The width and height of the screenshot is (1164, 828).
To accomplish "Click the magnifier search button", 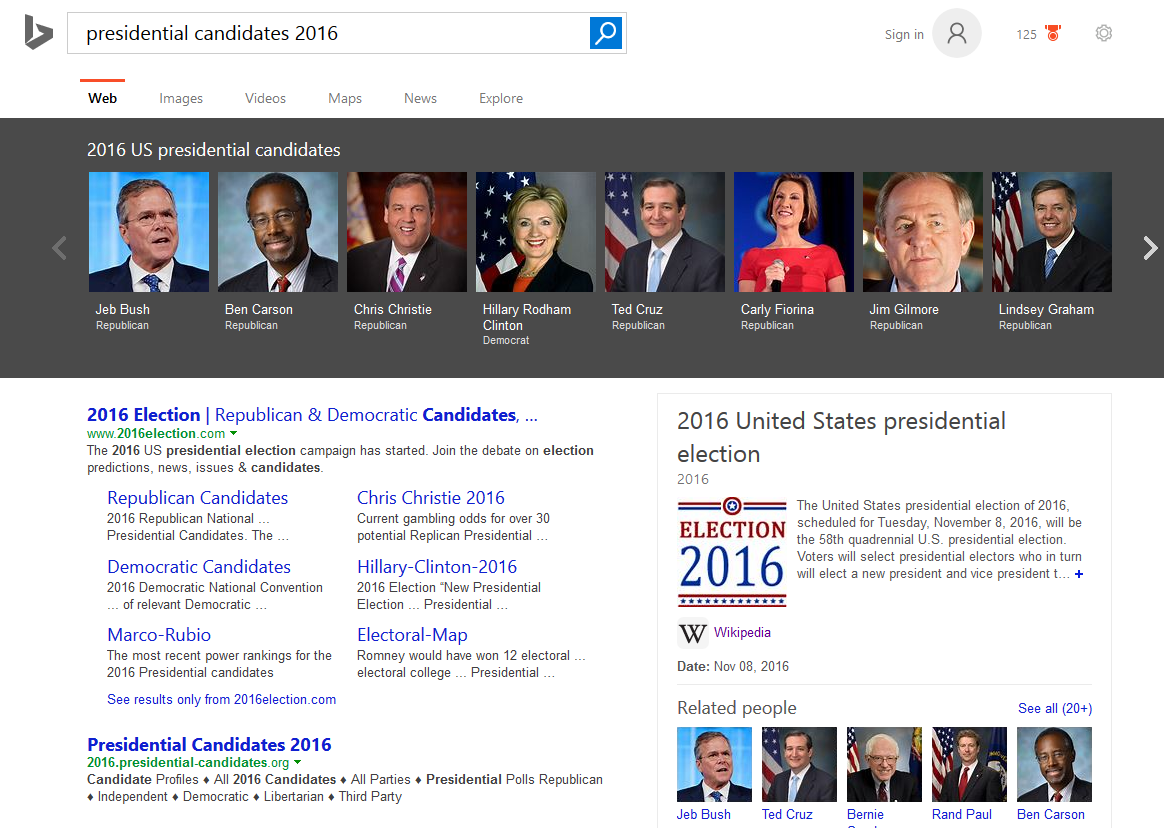I will 606,33.
